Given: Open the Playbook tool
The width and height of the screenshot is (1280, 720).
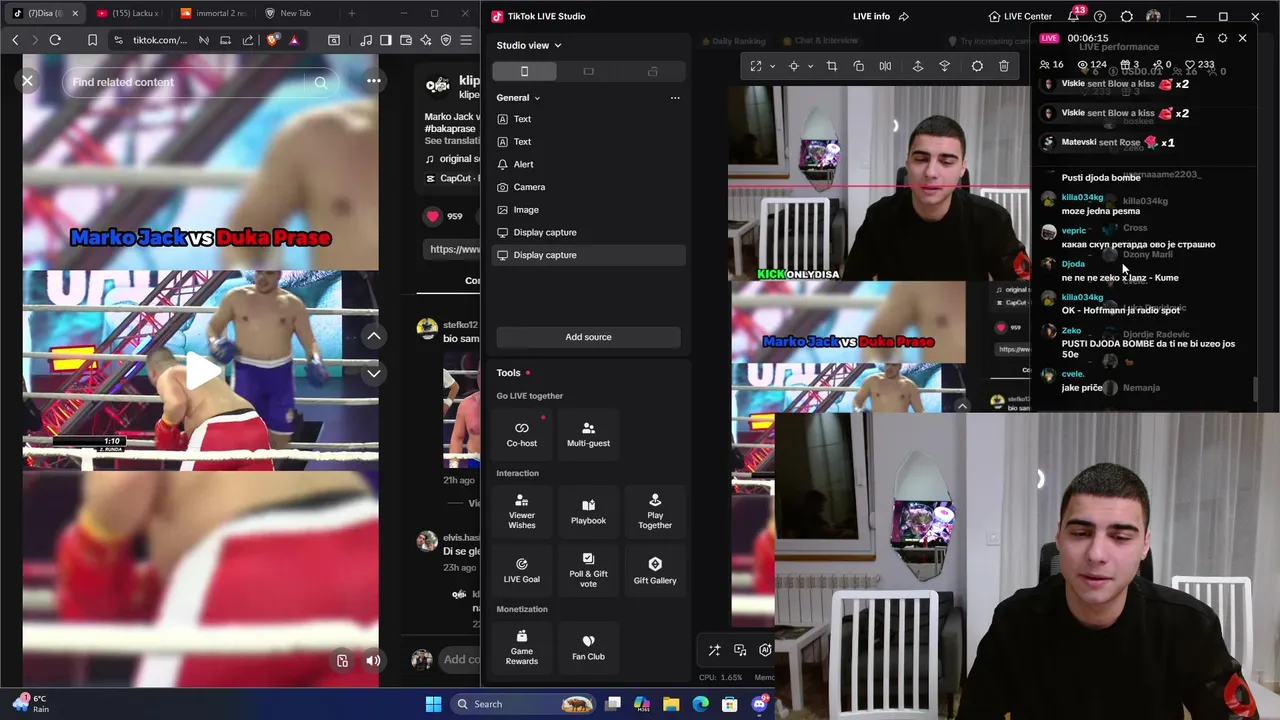Looking at the screenshot, I should pos(588,511).
